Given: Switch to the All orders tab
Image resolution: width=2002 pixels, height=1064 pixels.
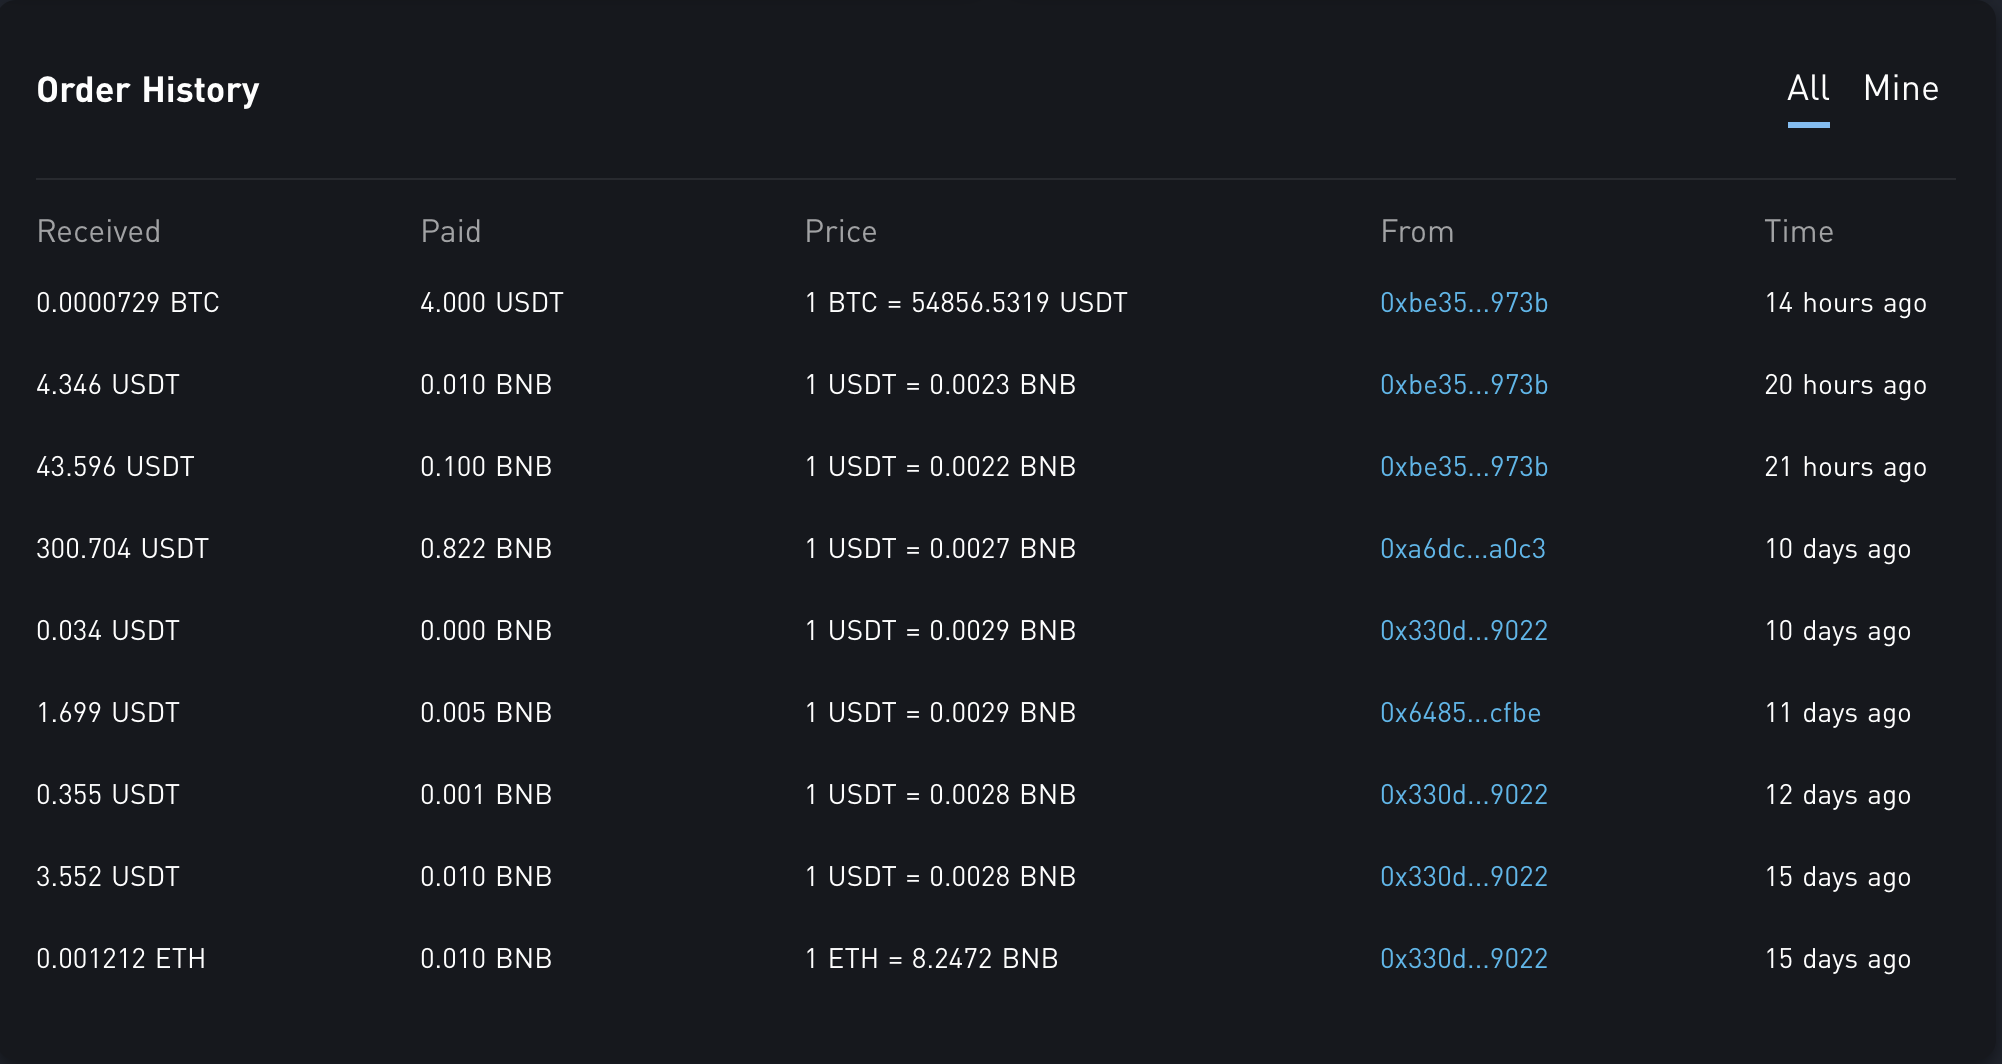Looking at the screenshot, I should tap(1808, 89).
